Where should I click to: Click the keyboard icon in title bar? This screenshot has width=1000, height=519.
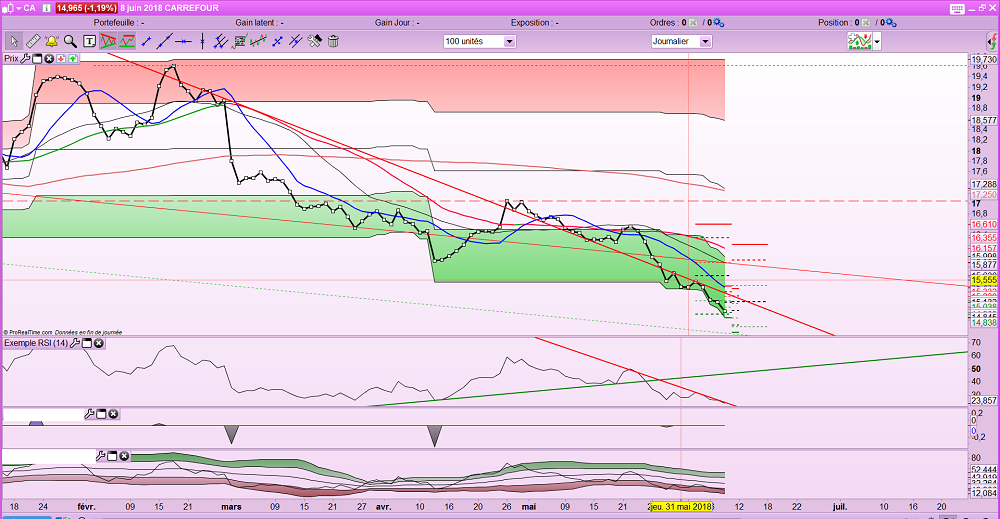pos(957,8)
